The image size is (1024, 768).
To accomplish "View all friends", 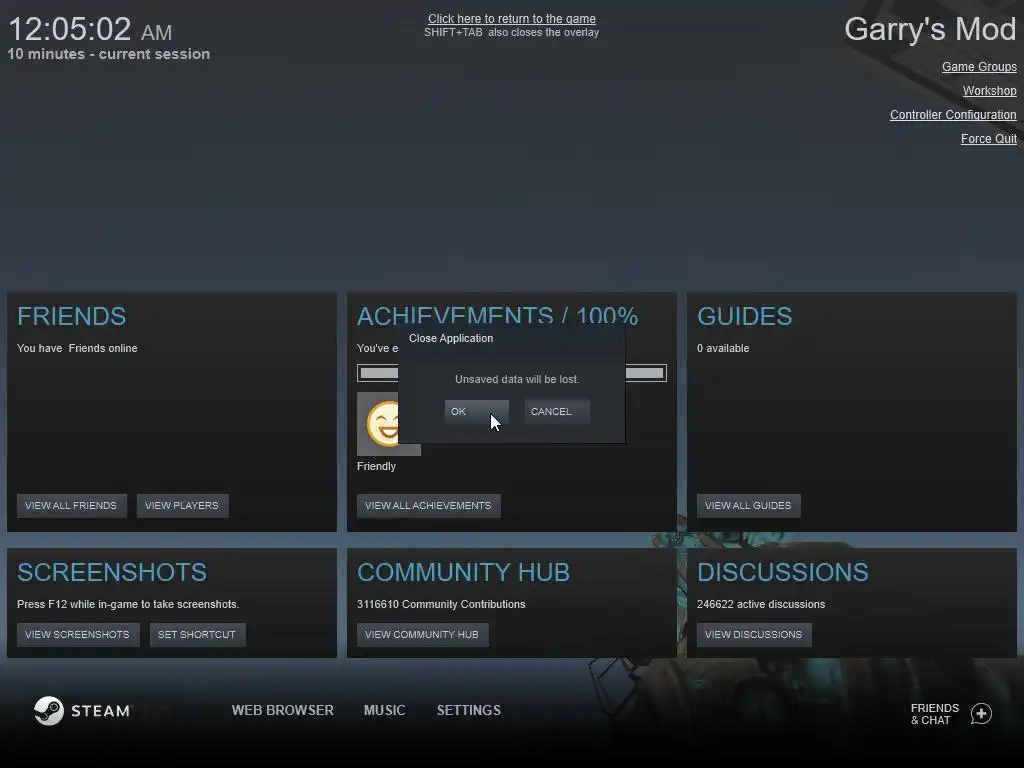I will pyautogui.click(x=71, y=505).
